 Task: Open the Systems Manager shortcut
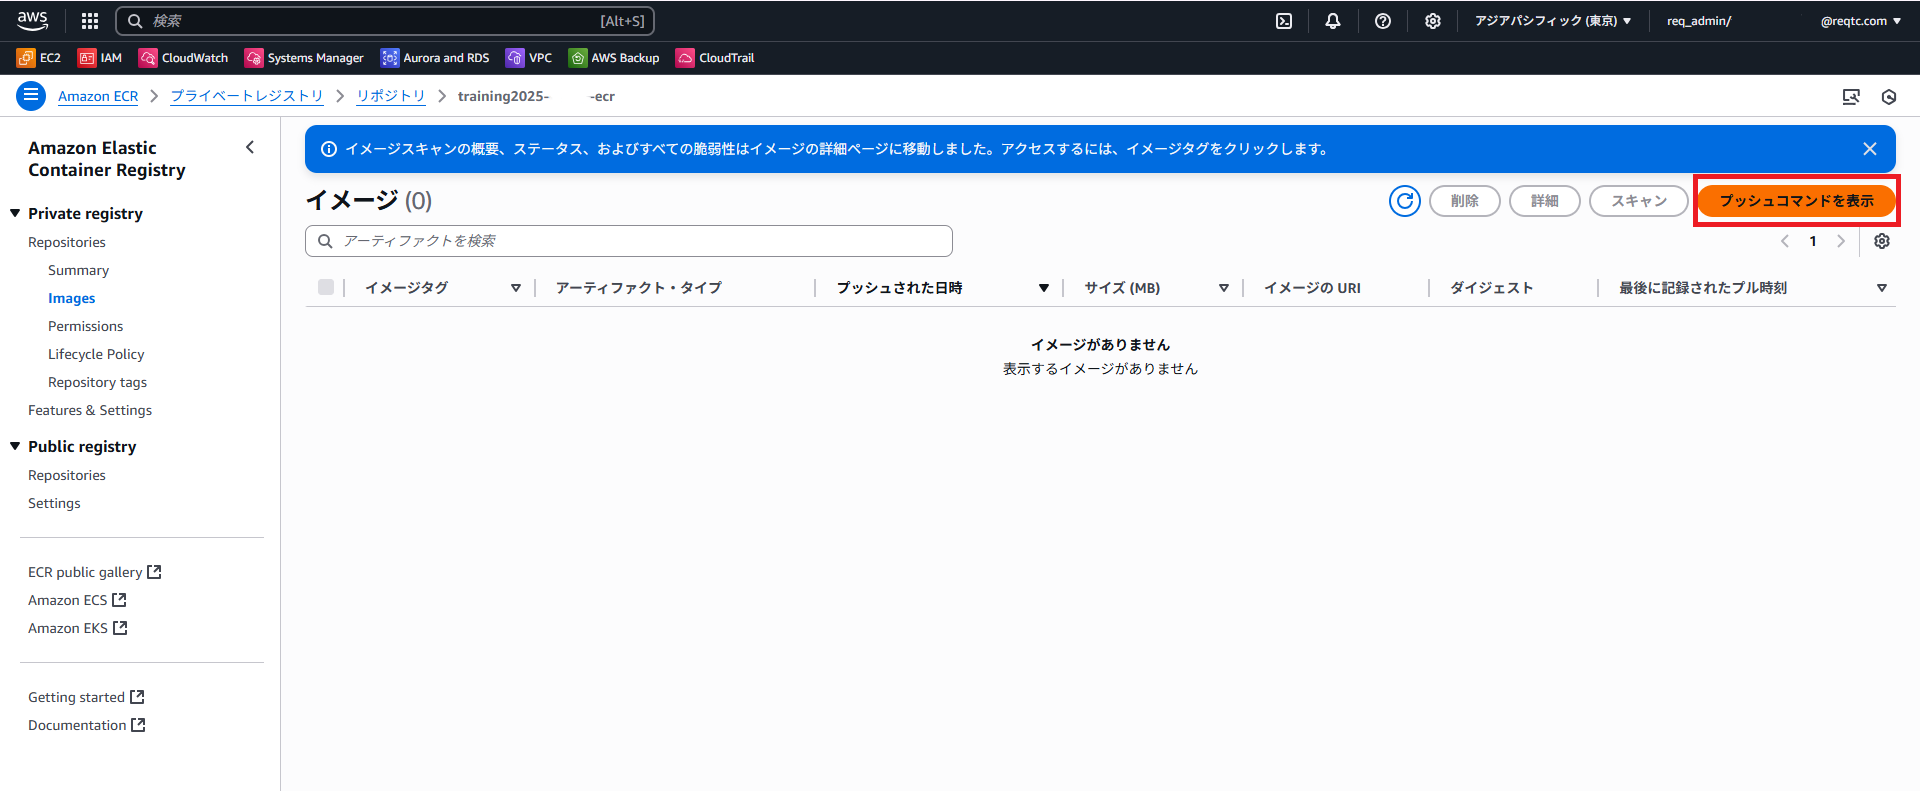[x=304, y=58]
